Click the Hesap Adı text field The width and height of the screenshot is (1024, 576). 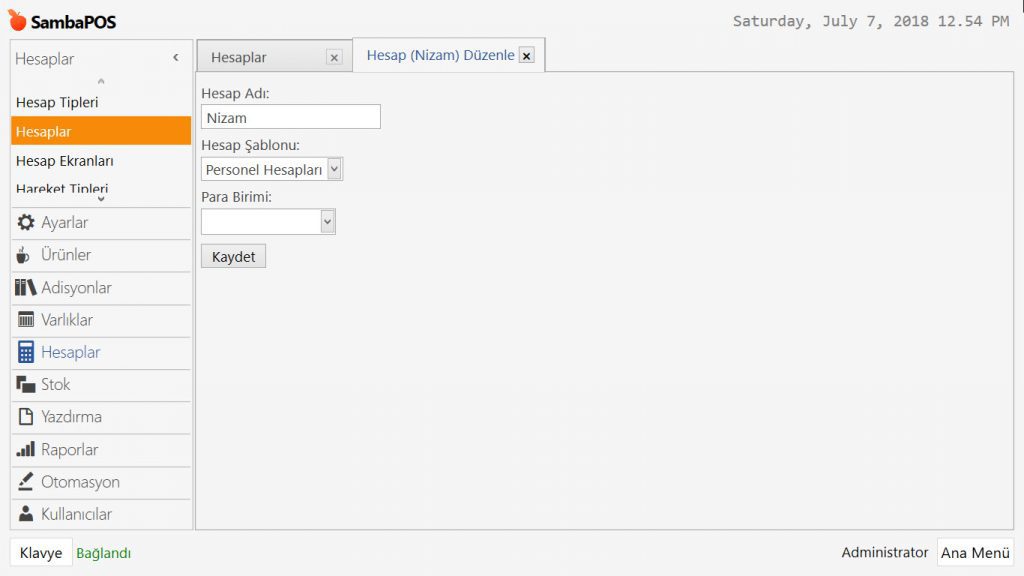pyautogui.click(x=290, y=117)
